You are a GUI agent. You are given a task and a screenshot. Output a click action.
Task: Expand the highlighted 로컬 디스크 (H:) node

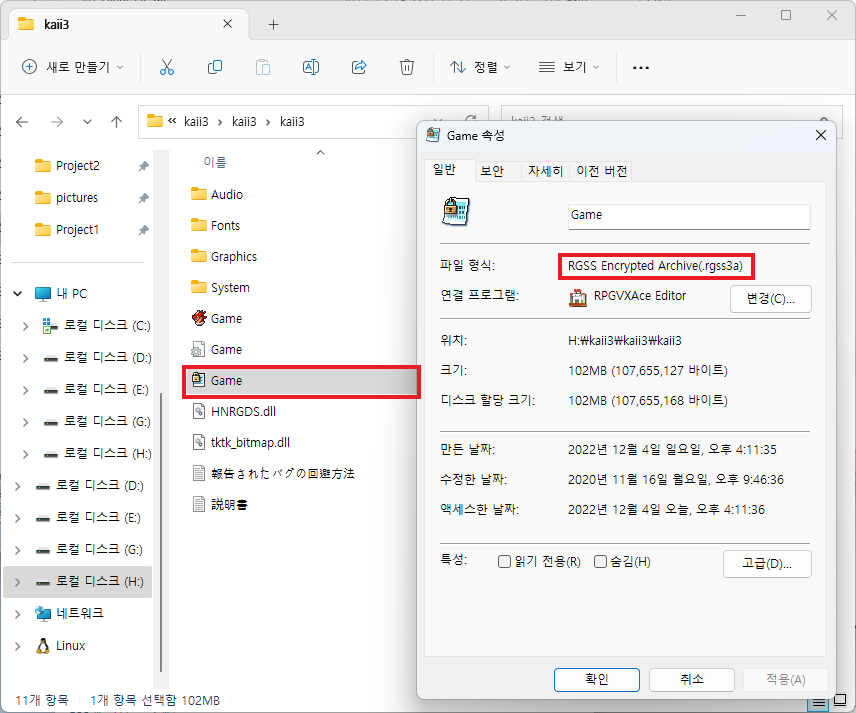17,582
